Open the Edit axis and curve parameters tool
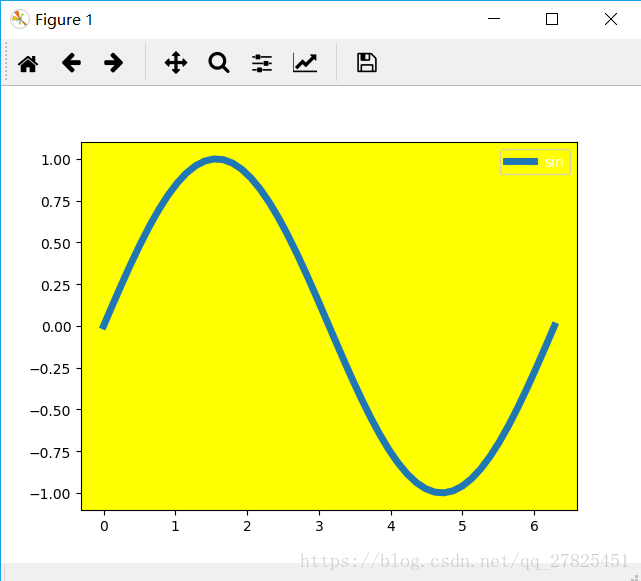 [305, 63]
